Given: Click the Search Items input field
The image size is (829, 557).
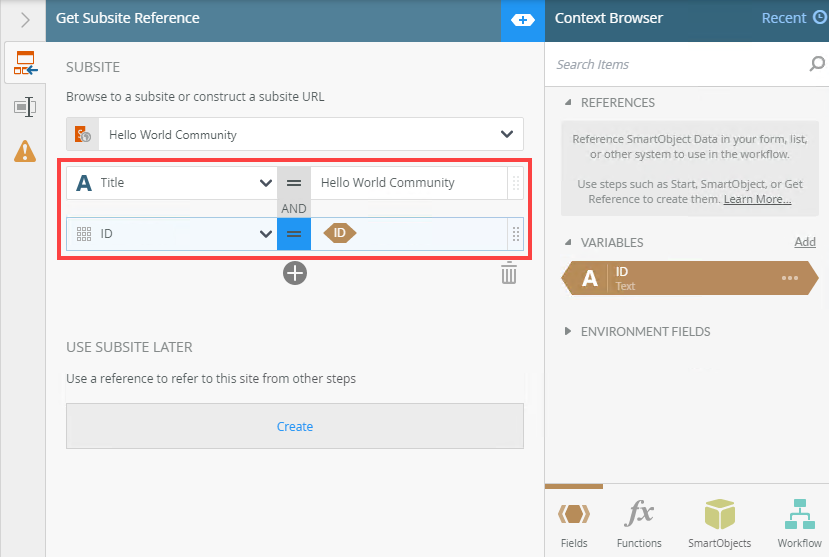Looking at the screenshot, I should (675, 64).
